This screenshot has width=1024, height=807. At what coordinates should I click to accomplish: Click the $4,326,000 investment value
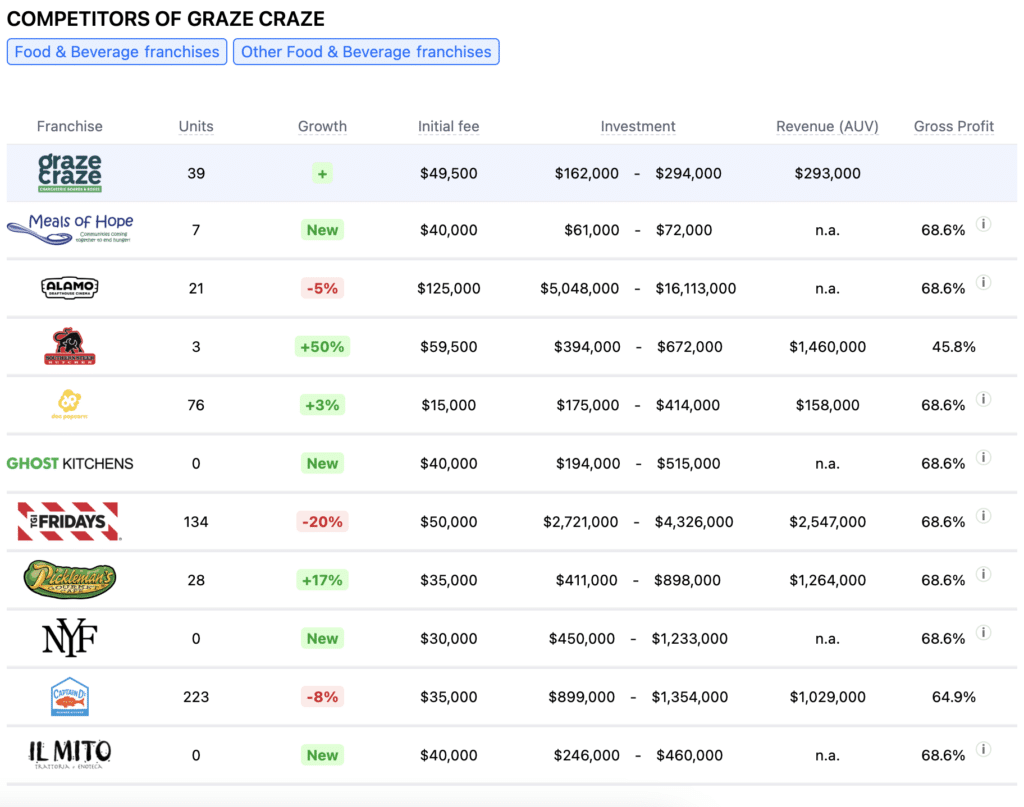(x=694, y=522)
